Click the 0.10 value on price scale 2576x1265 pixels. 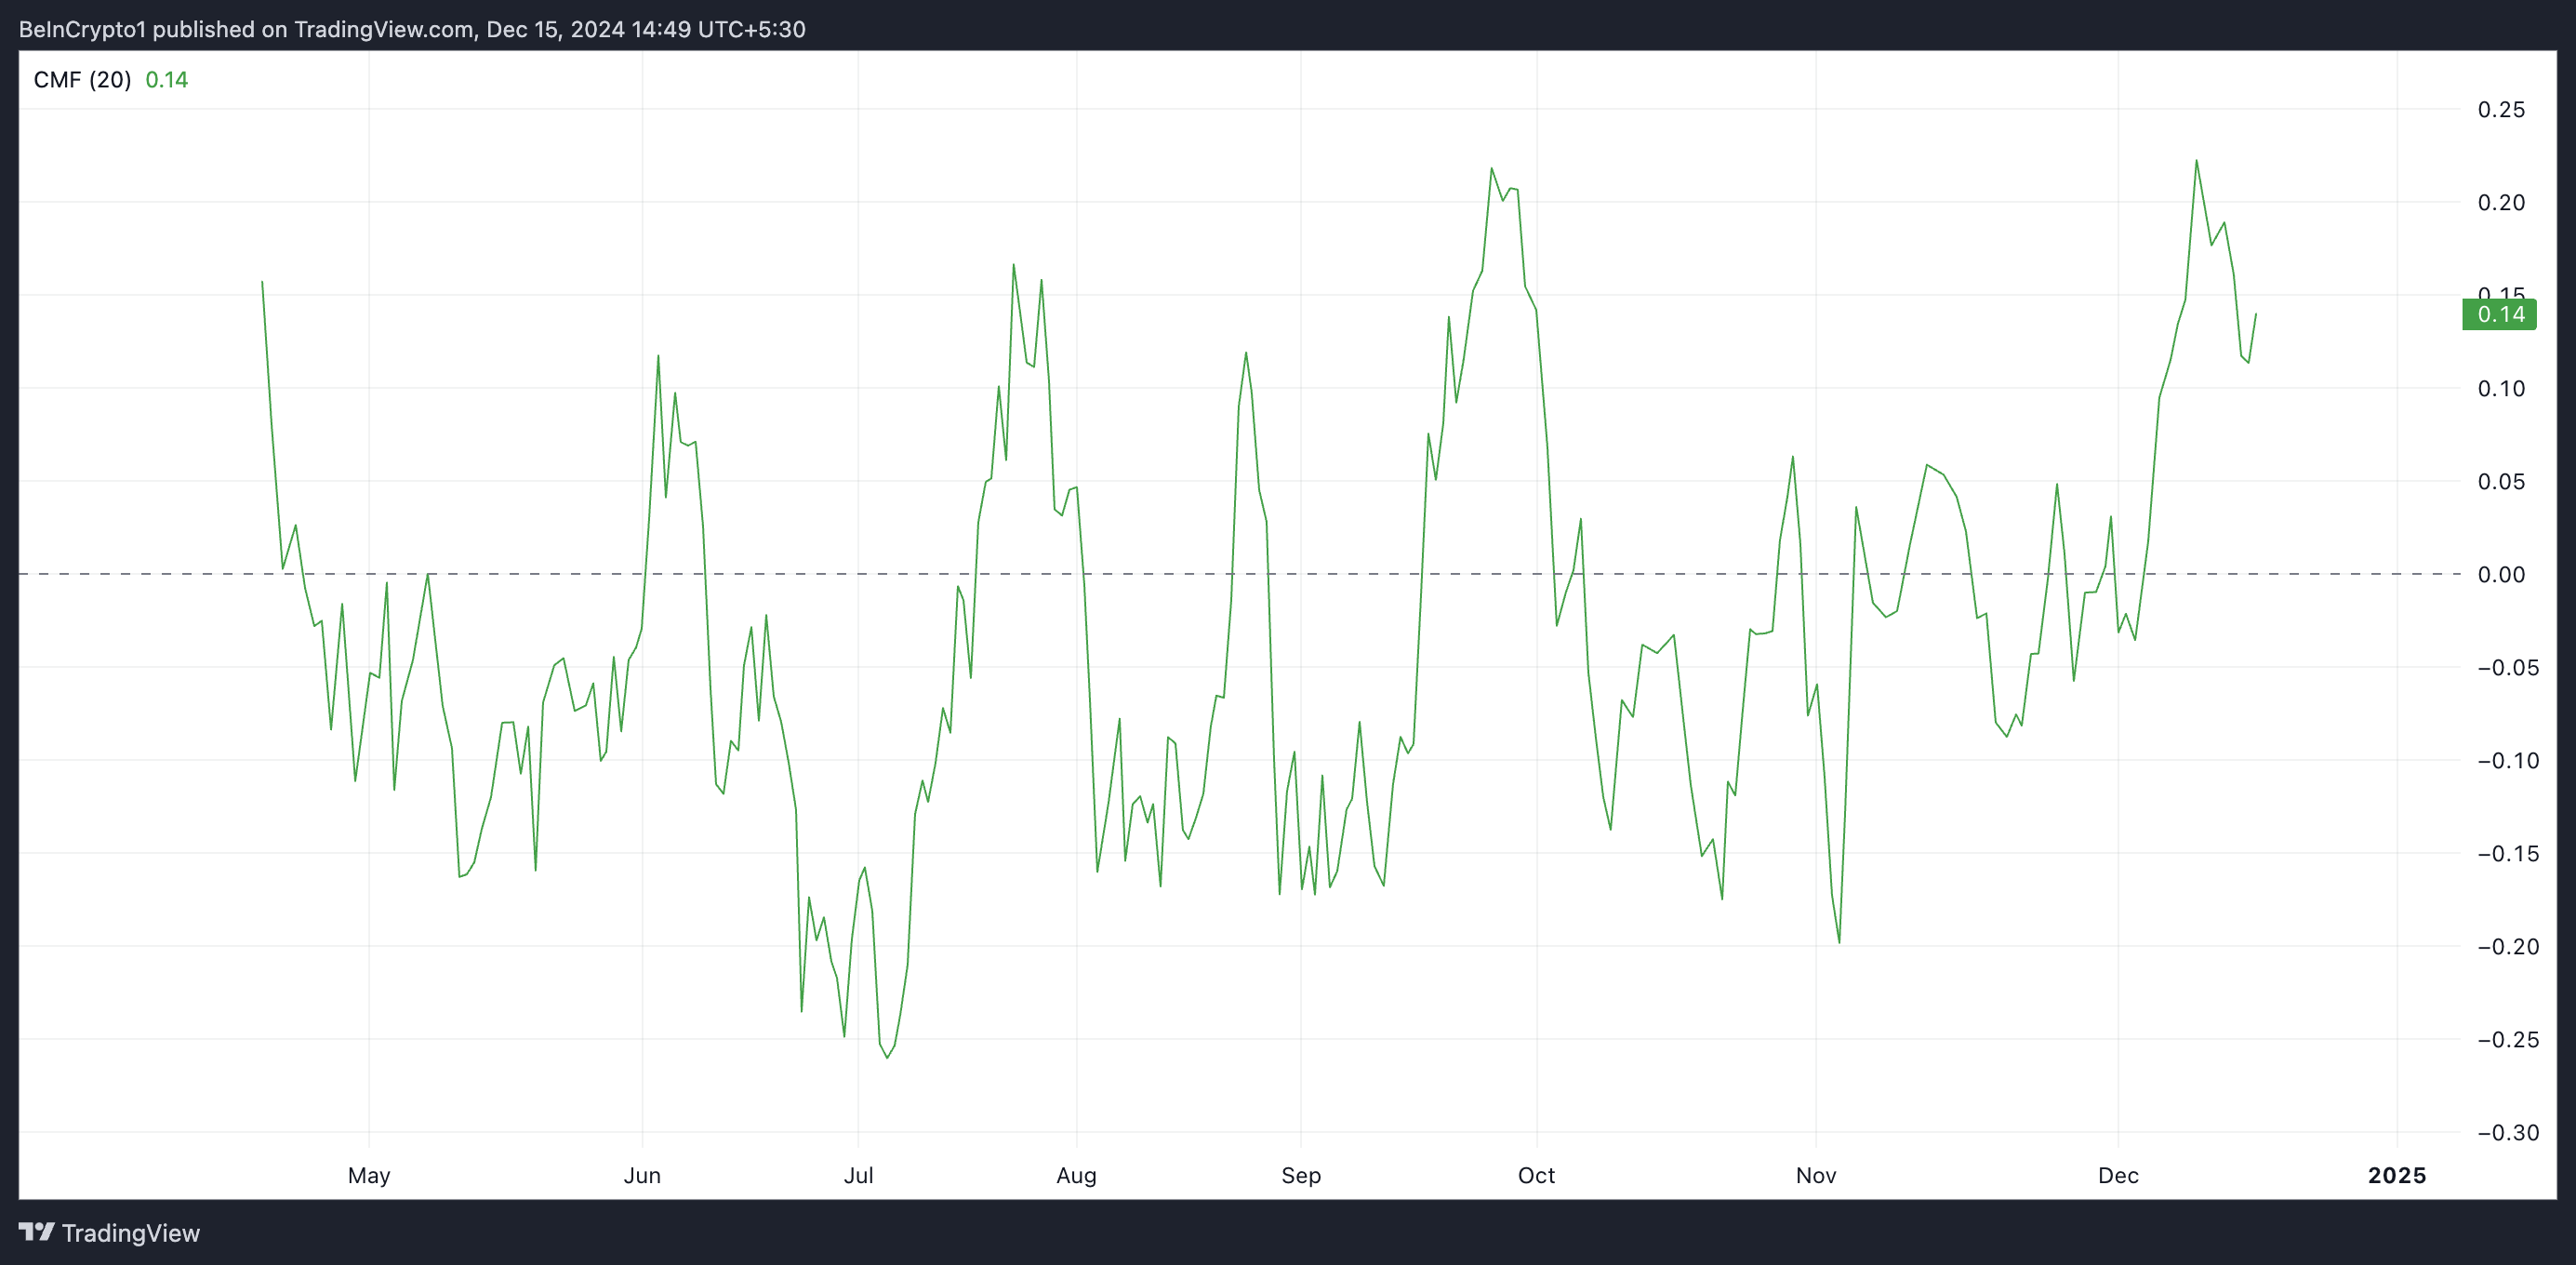[x=2500, y=389]
